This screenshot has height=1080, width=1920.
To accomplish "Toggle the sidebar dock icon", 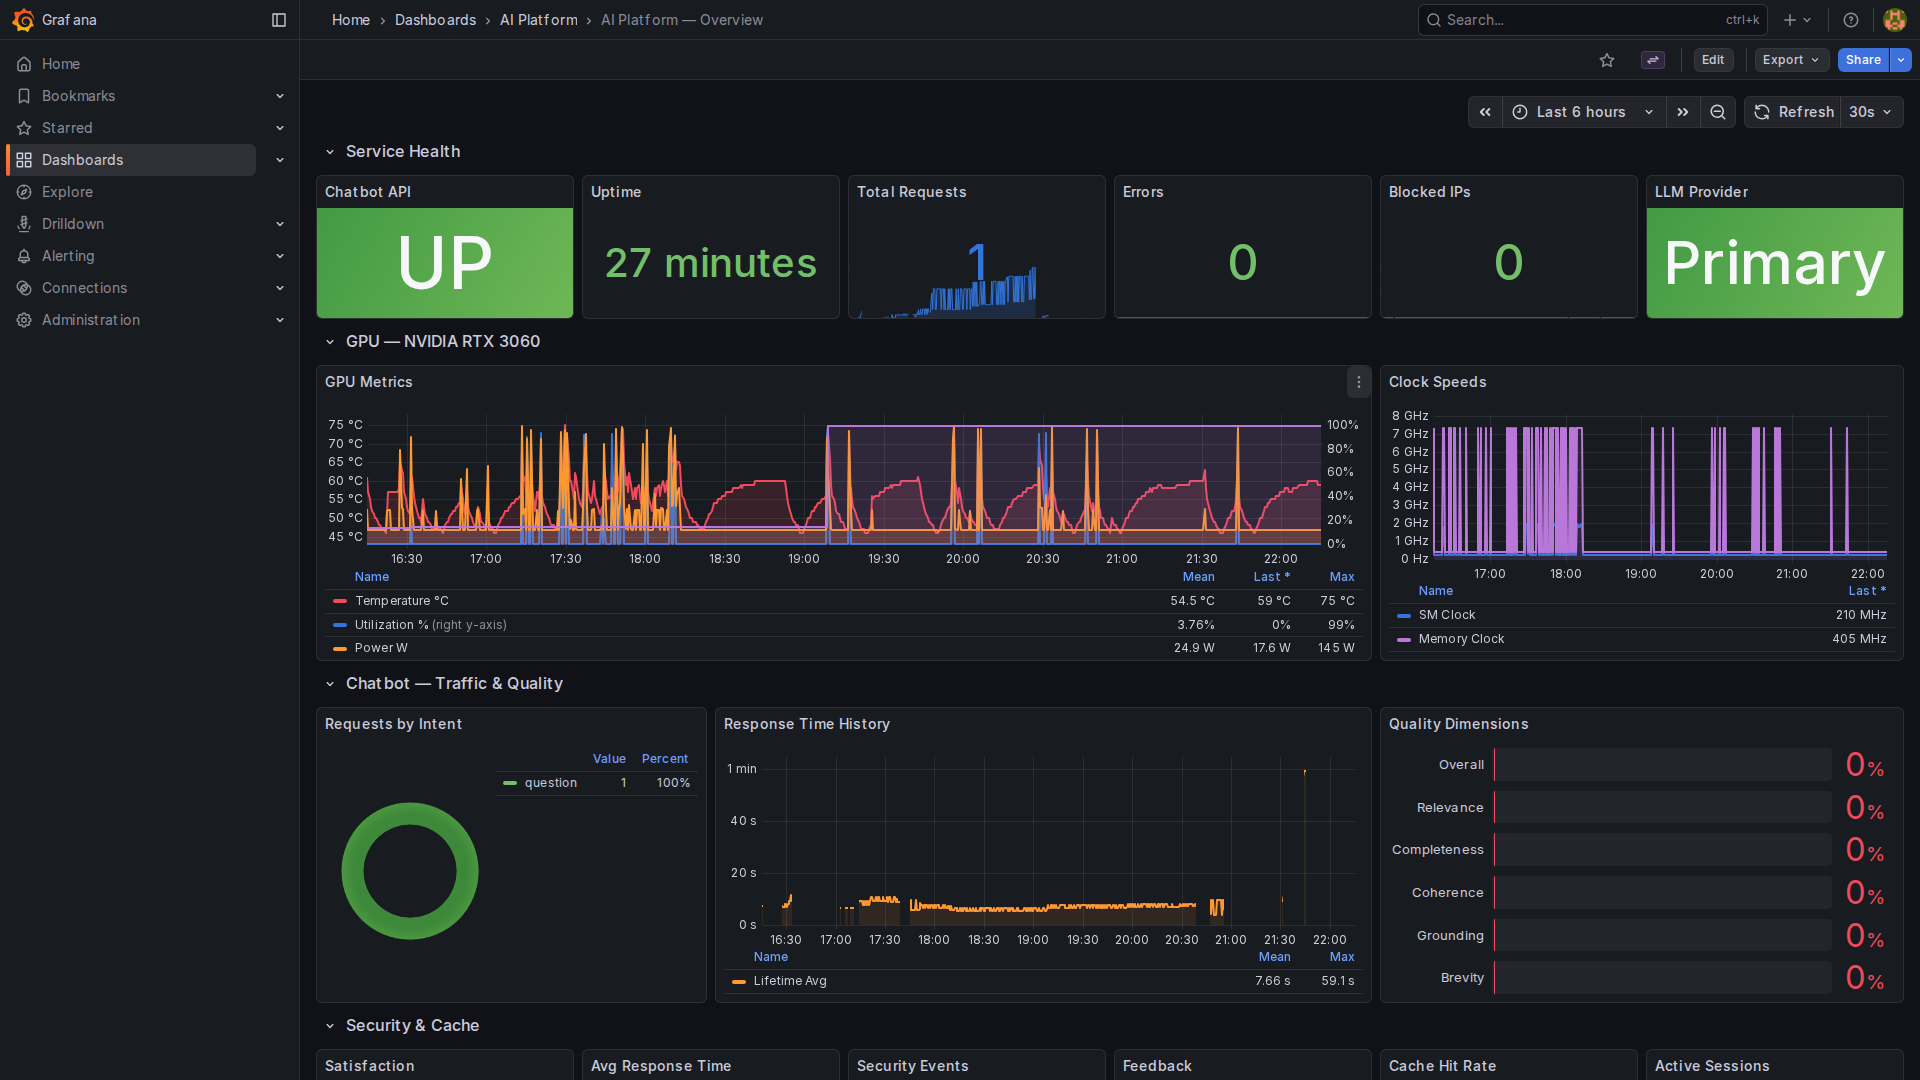I will [279, 20].
